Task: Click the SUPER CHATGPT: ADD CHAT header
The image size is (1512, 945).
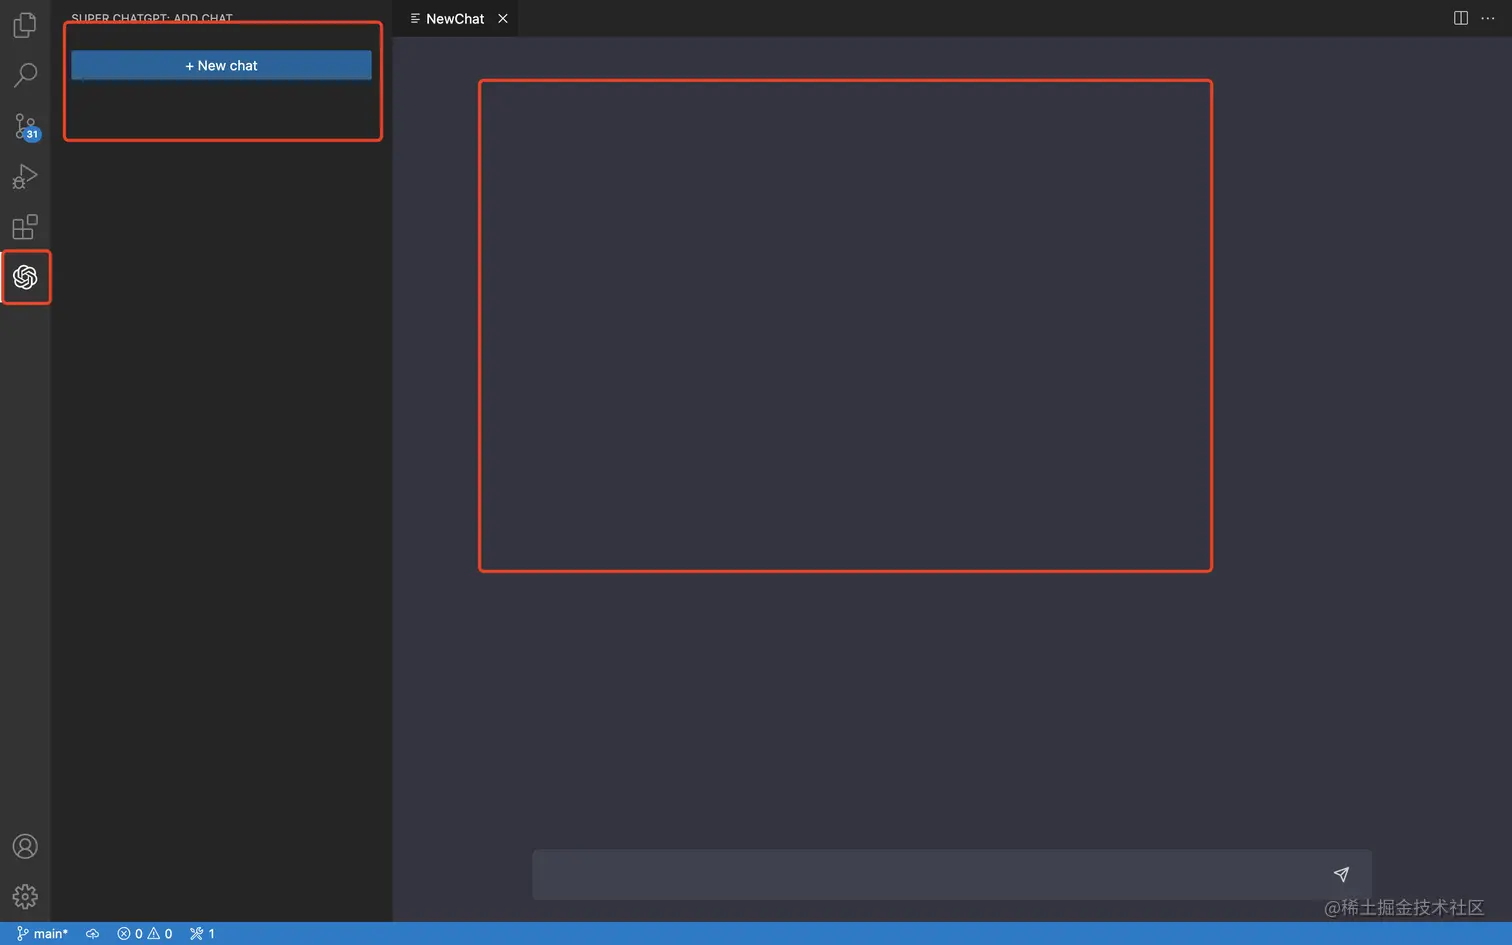Action: (152, 18)
